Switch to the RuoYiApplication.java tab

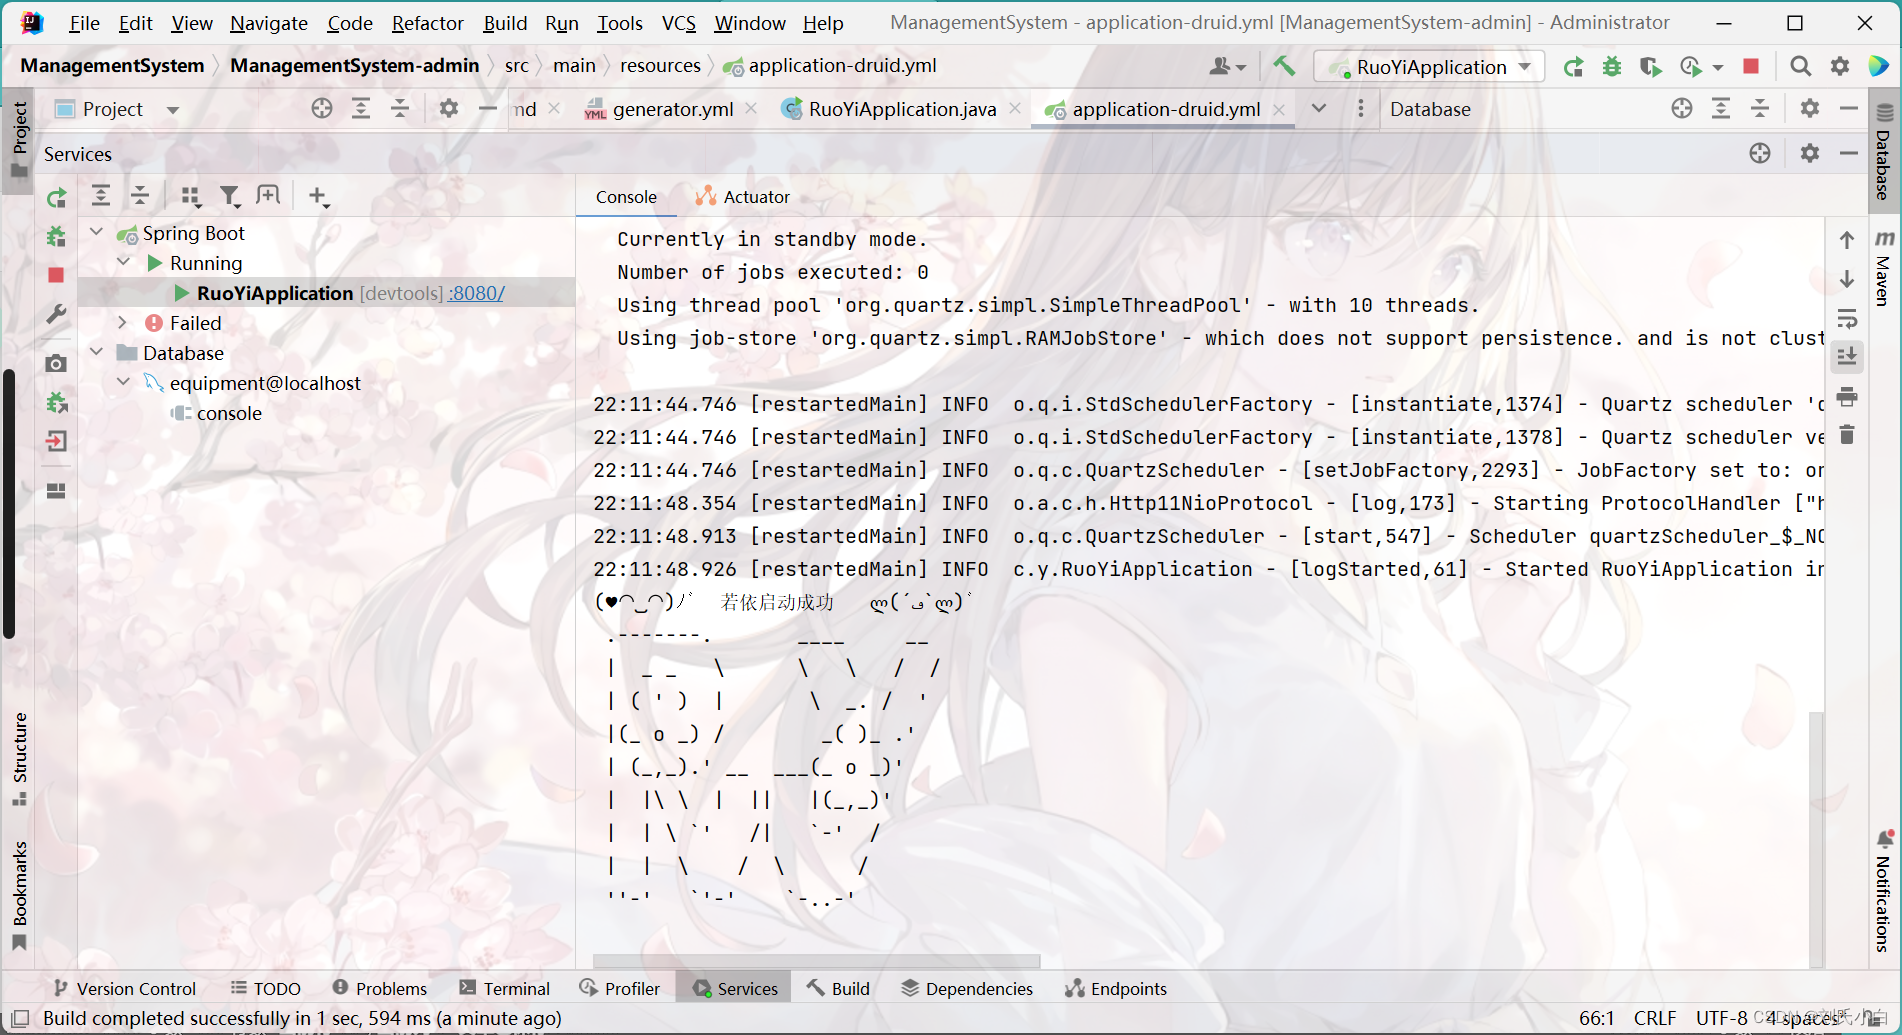pyautogui.click(x=902, y=109)
